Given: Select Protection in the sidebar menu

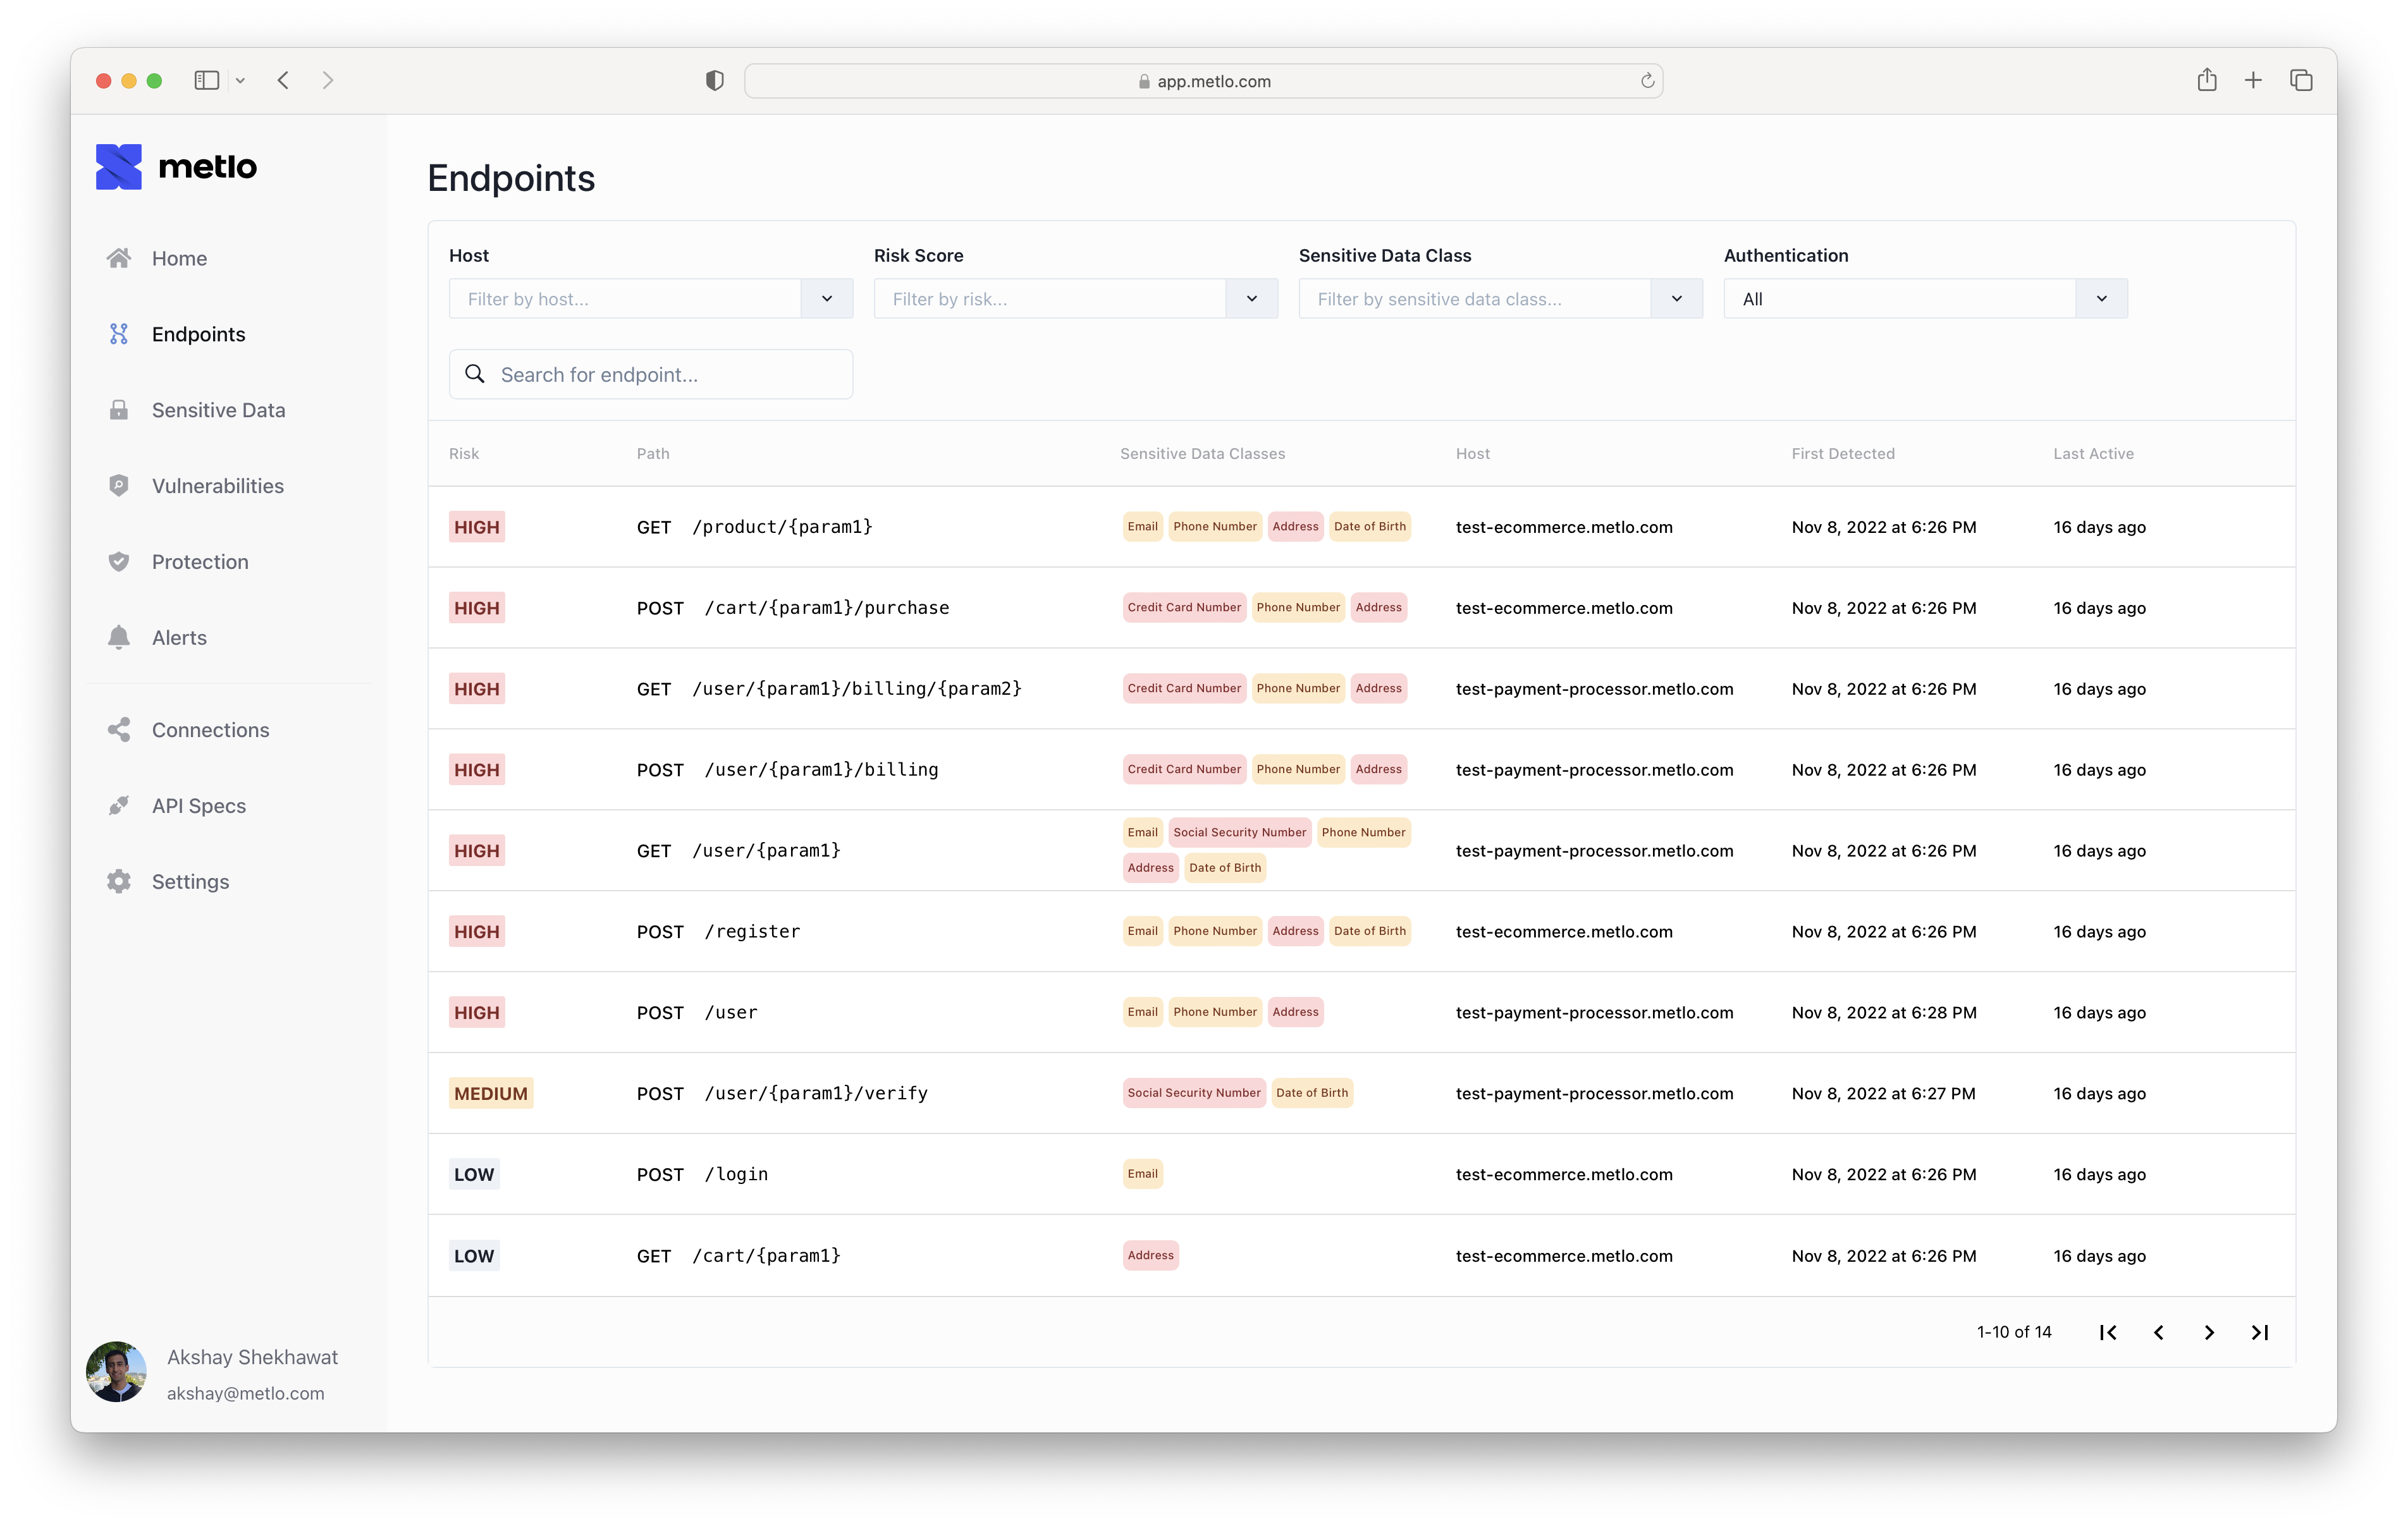Looking at the screenshot, I should pos(200,562).
